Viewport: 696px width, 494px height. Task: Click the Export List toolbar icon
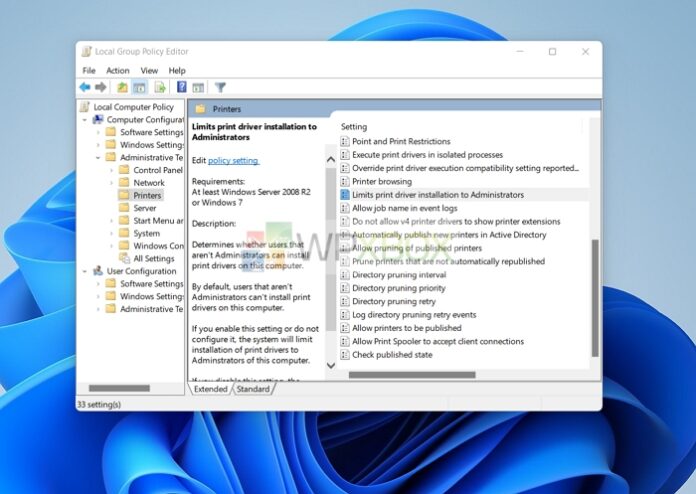[160, 87]
